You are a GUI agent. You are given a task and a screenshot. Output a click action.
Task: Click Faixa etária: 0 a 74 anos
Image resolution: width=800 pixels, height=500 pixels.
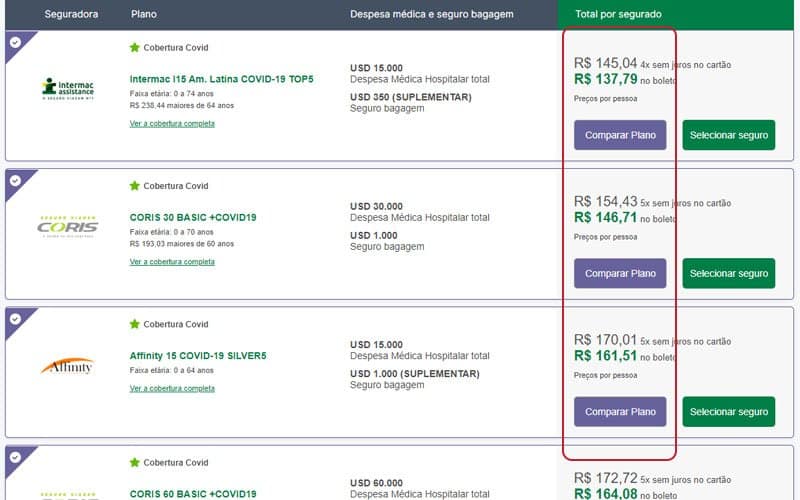171,94
